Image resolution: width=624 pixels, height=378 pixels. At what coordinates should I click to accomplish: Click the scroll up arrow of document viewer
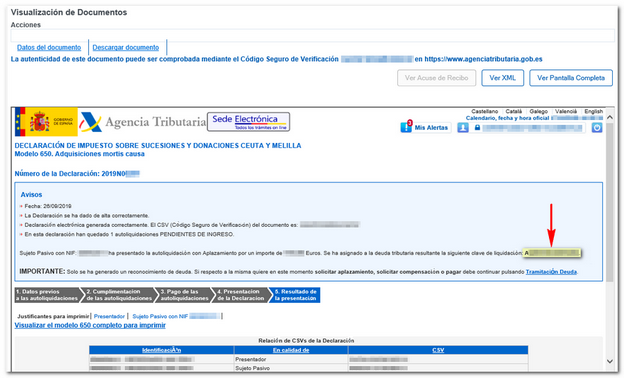(x=610, y=117)
